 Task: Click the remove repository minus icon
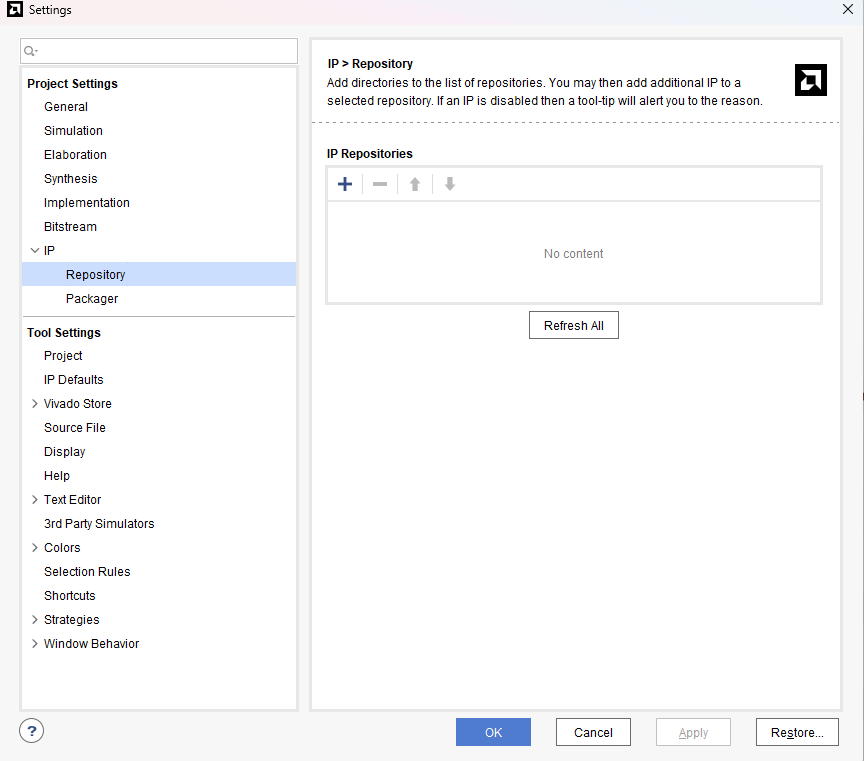coord(380,184)
